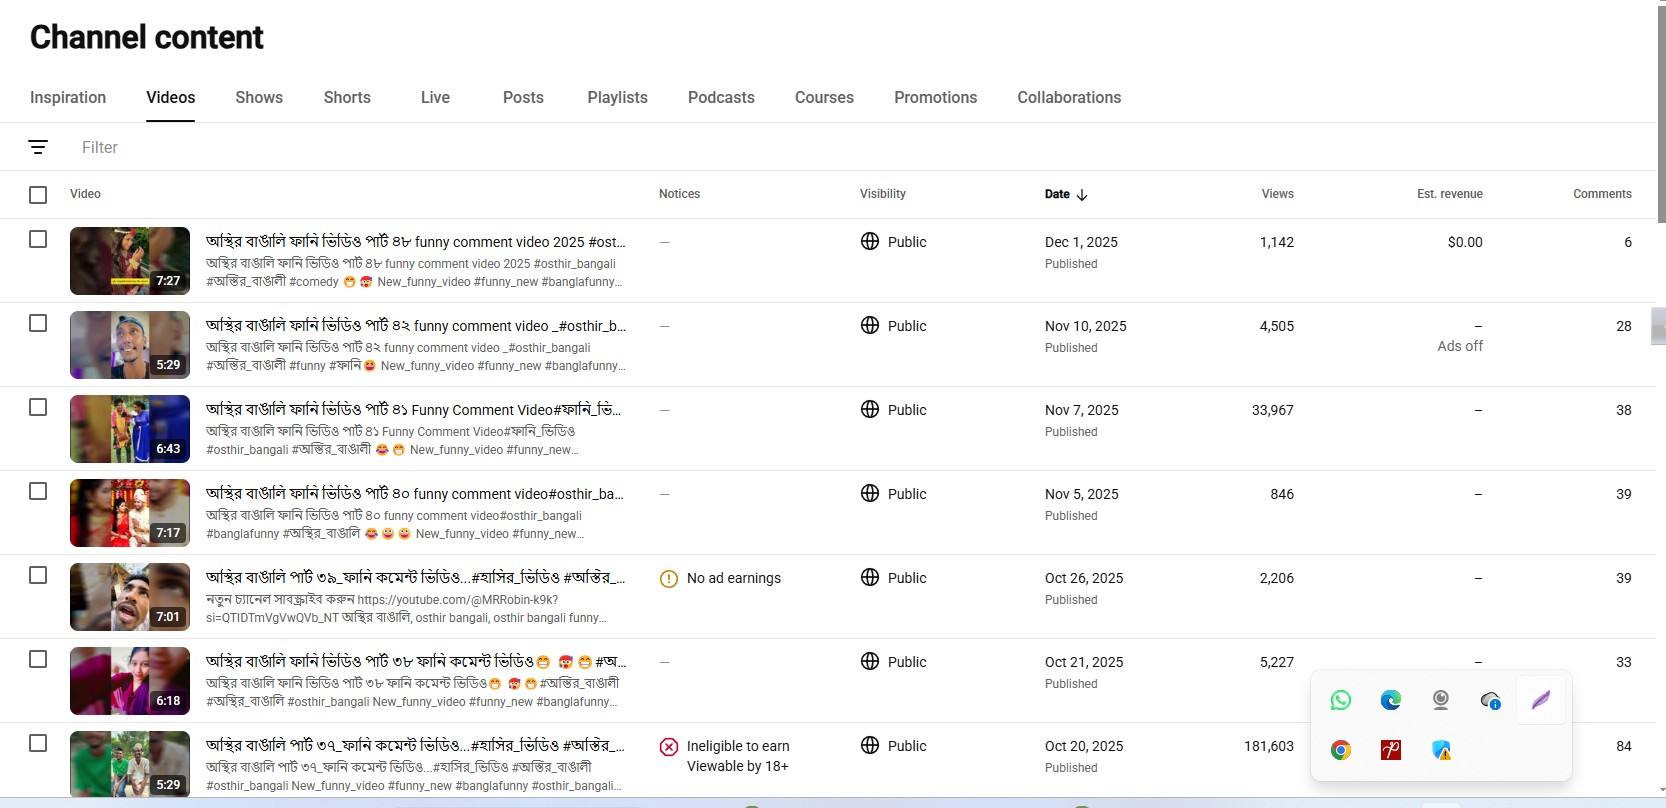Click the 84 comments count

click(x=1623, y=746)
